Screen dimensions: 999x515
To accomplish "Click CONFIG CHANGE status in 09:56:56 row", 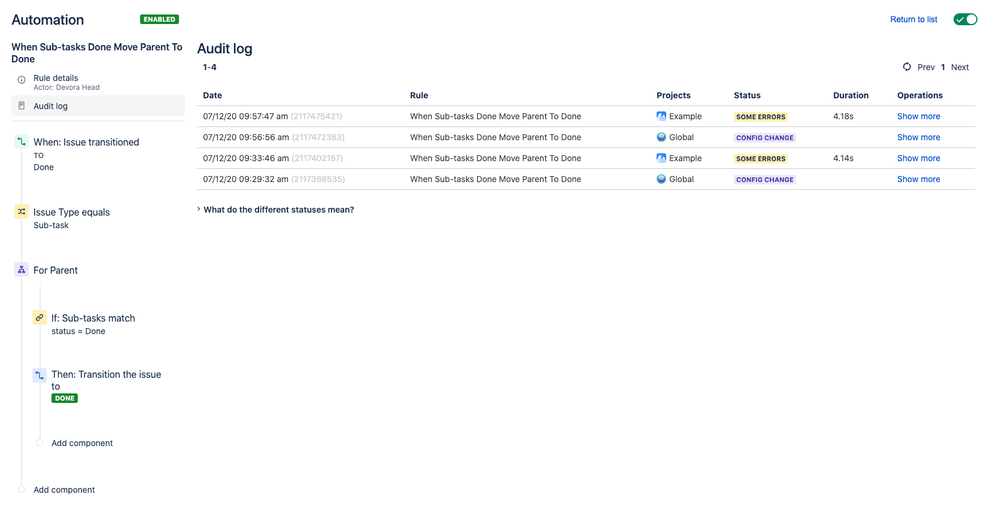I will (x=765, y=138).
